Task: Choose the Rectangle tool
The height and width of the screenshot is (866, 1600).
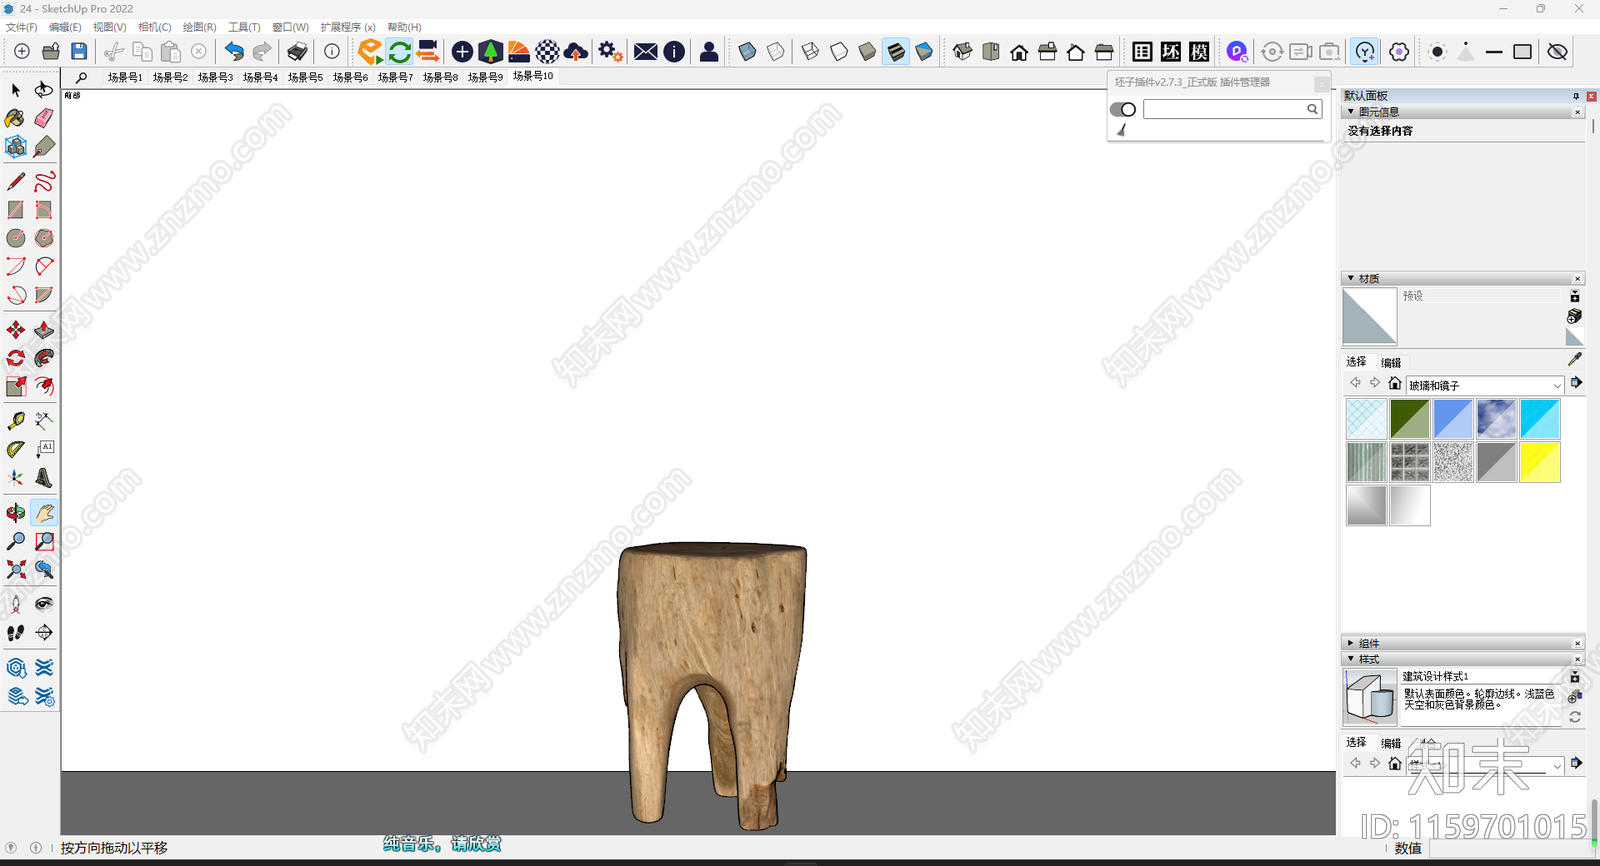Action: click(16, 210)
